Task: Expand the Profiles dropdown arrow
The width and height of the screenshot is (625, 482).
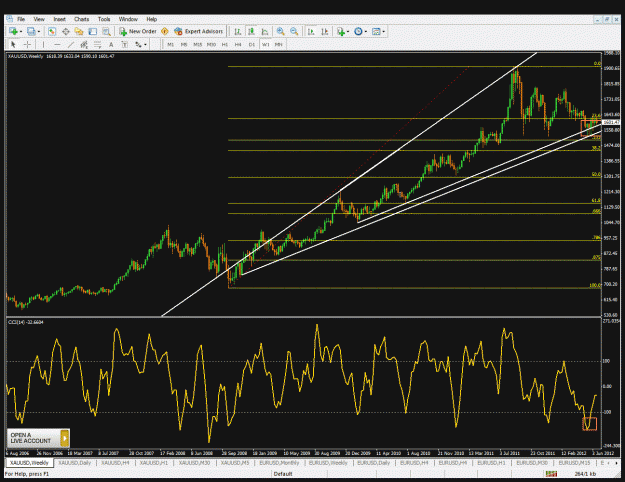Action: [x=39, y=31]
